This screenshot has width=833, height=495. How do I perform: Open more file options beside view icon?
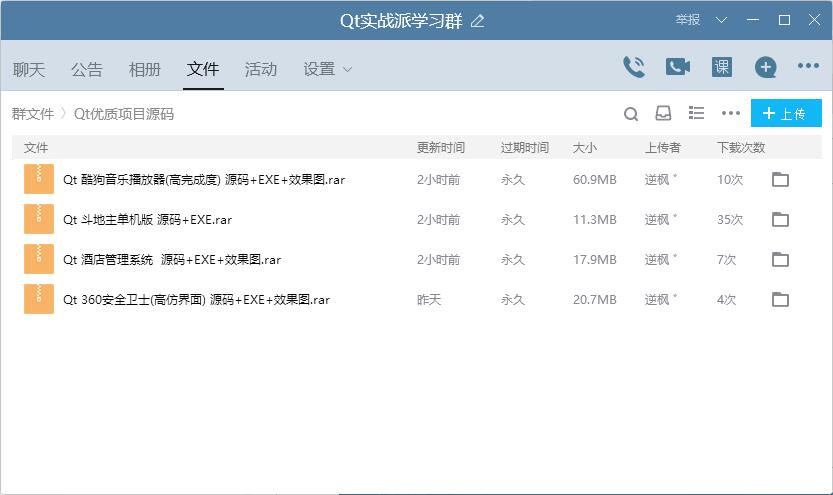(x=730, y=113)
